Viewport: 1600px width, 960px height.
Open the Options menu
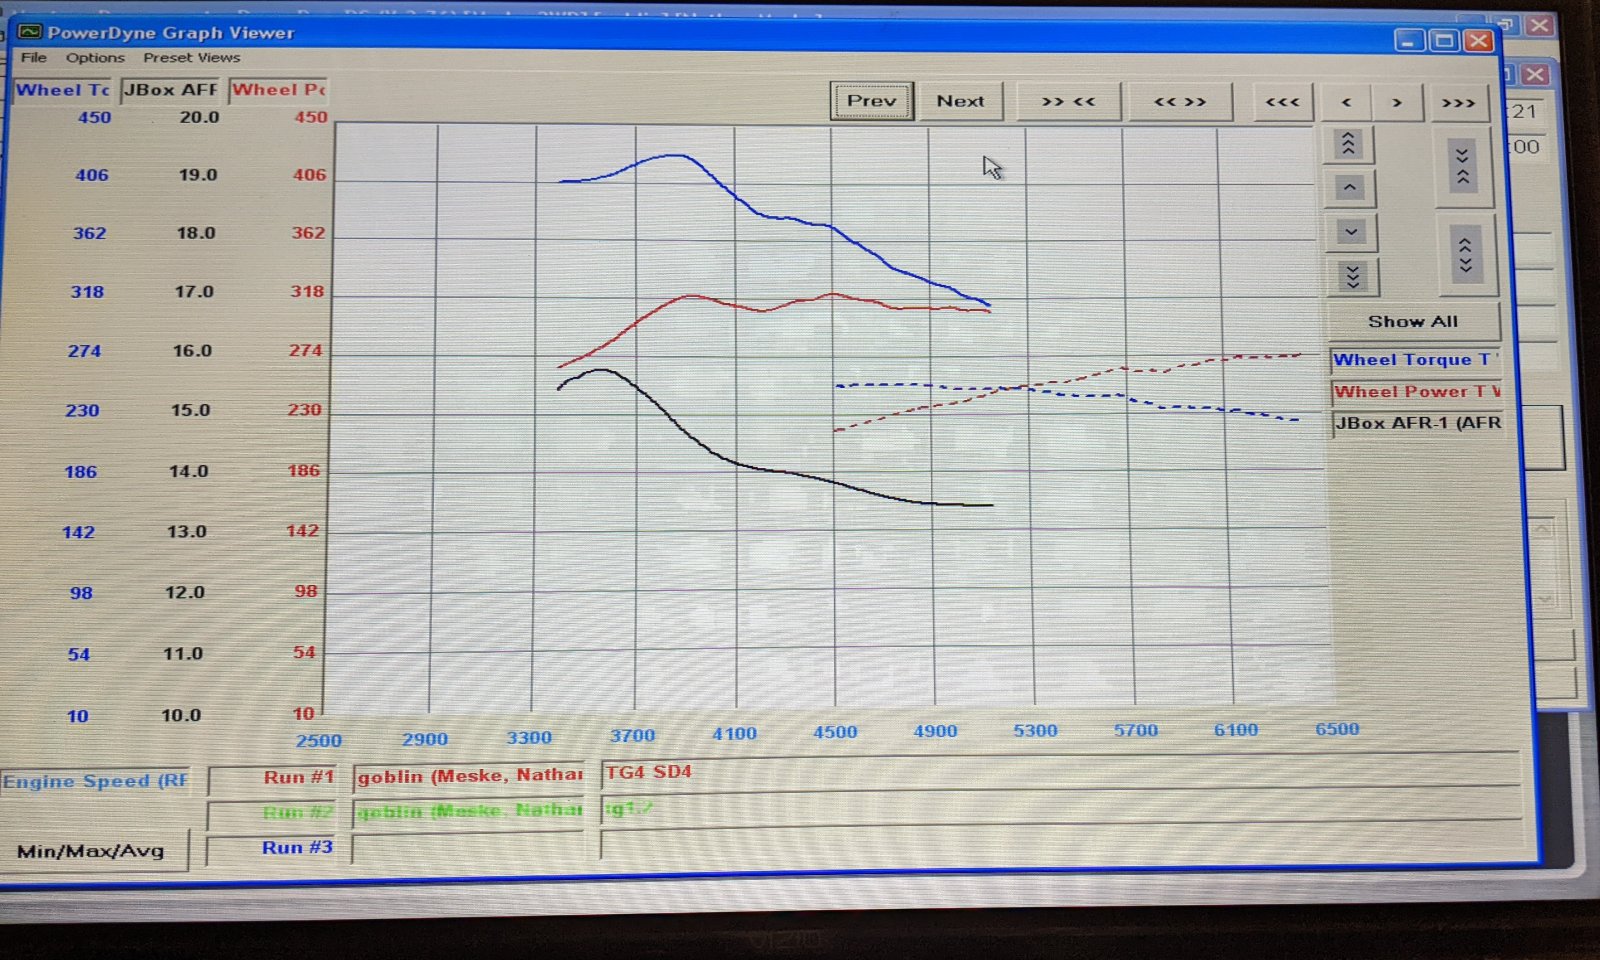(x=95, y=58)
